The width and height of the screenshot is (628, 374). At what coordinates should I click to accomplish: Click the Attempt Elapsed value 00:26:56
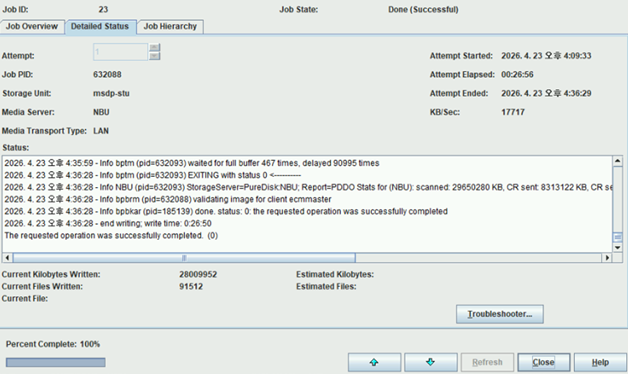coord(517,74)
